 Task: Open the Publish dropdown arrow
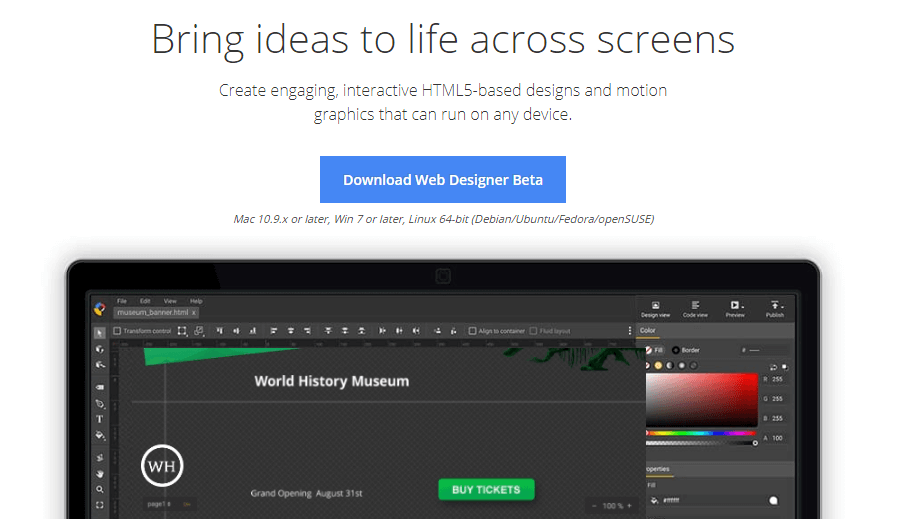click(x=782, y=306)
